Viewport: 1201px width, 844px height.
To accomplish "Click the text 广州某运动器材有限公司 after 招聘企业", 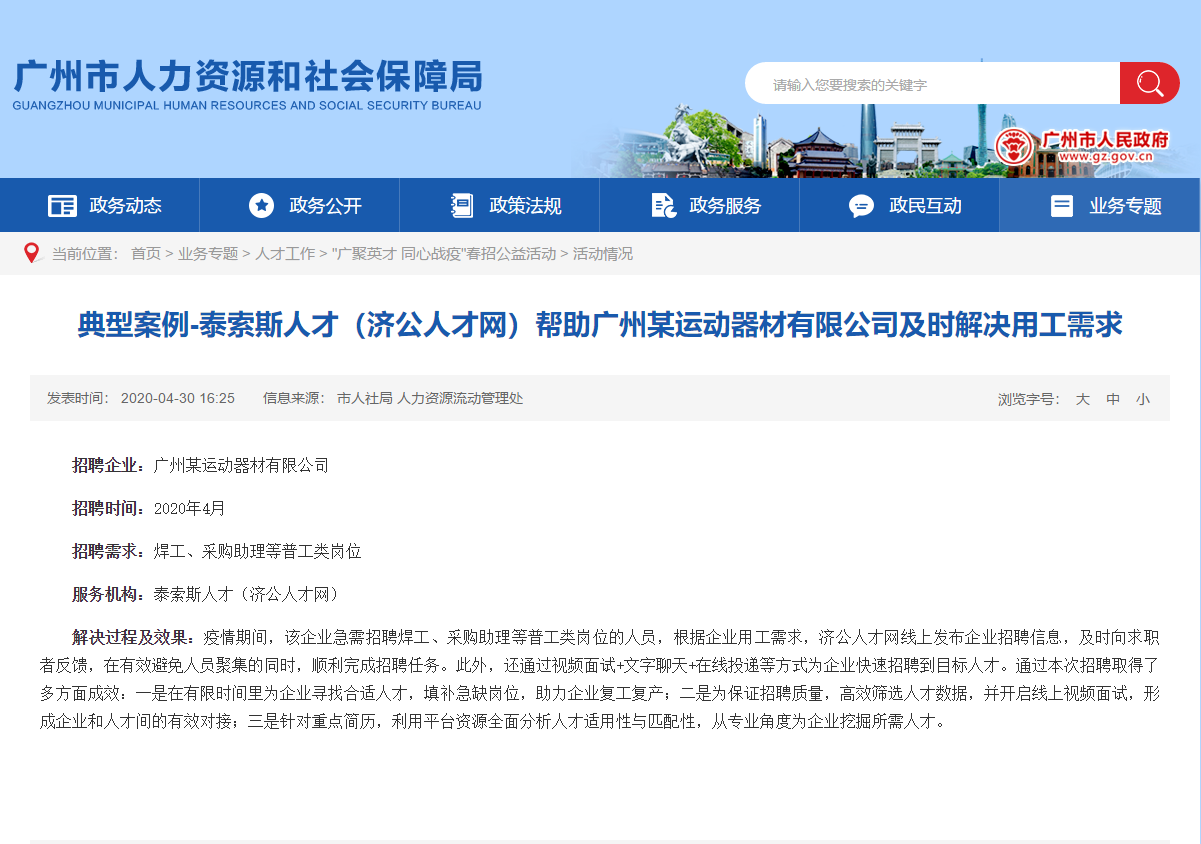I will coord(241,465).
